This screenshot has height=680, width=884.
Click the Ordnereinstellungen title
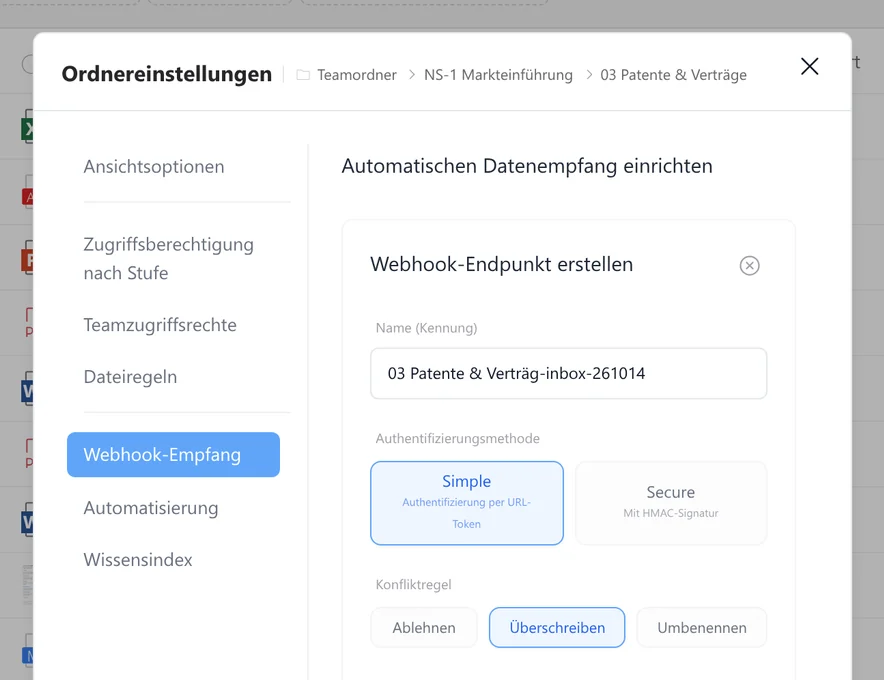coord(166,74)
